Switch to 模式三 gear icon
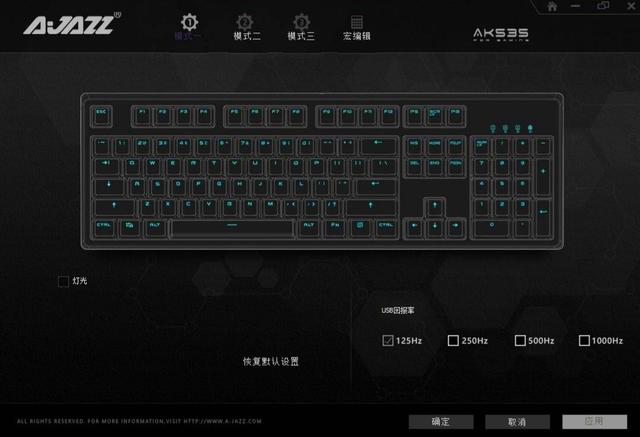This screenshot has width=640, height=437. [301, 22]
